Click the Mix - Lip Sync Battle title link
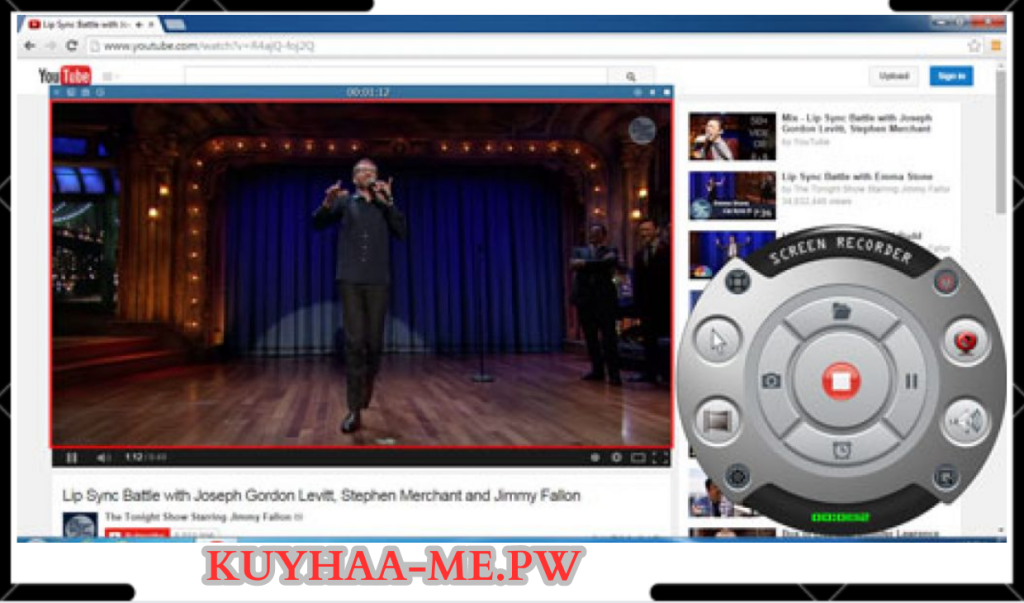The image size is (1024, 603). pyautogui.click(x=857, y=123)
